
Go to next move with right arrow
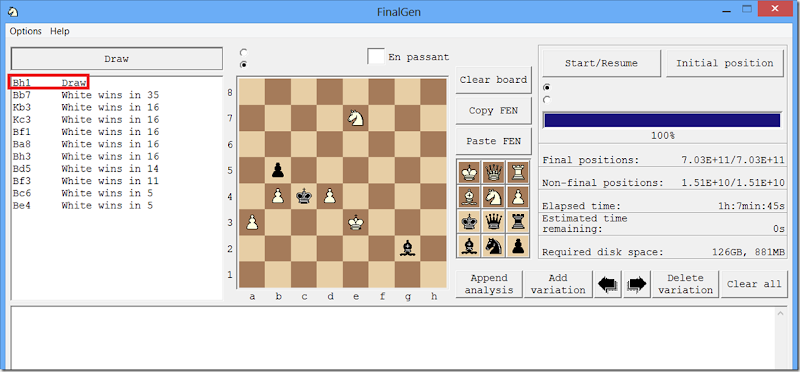[x=636, y=284]
